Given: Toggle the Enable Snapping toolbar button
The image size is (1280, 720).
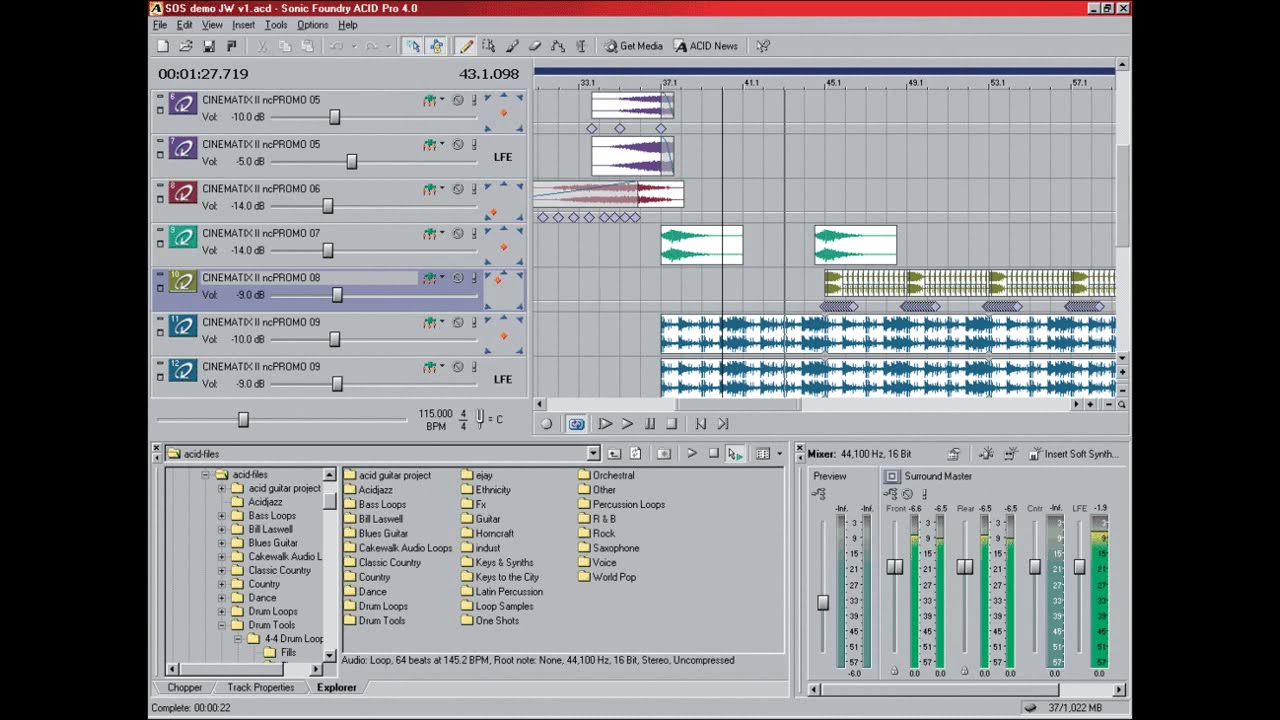Looking at the screenshot, I should [x=413, y=46].
